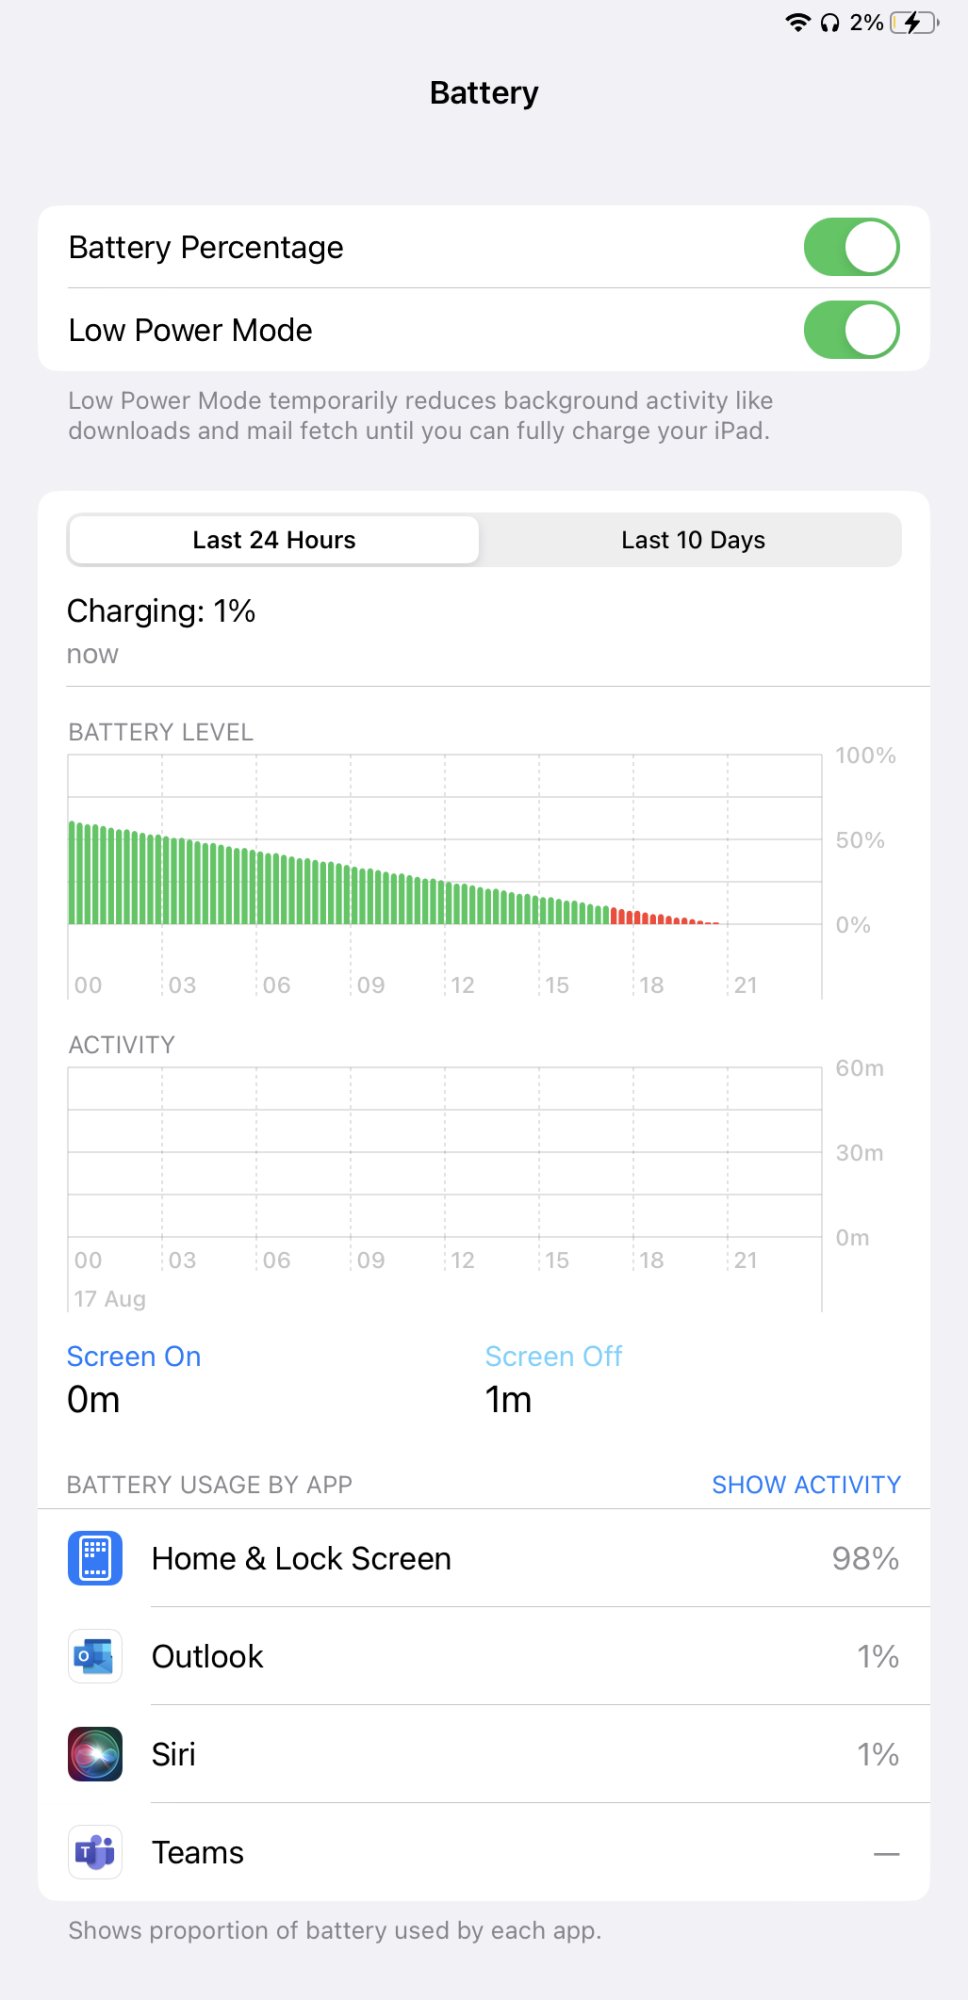Tap the headphones status icon
Image resolution: width=968 pixels, height=2000 pixels.
(x=830, y=22)
